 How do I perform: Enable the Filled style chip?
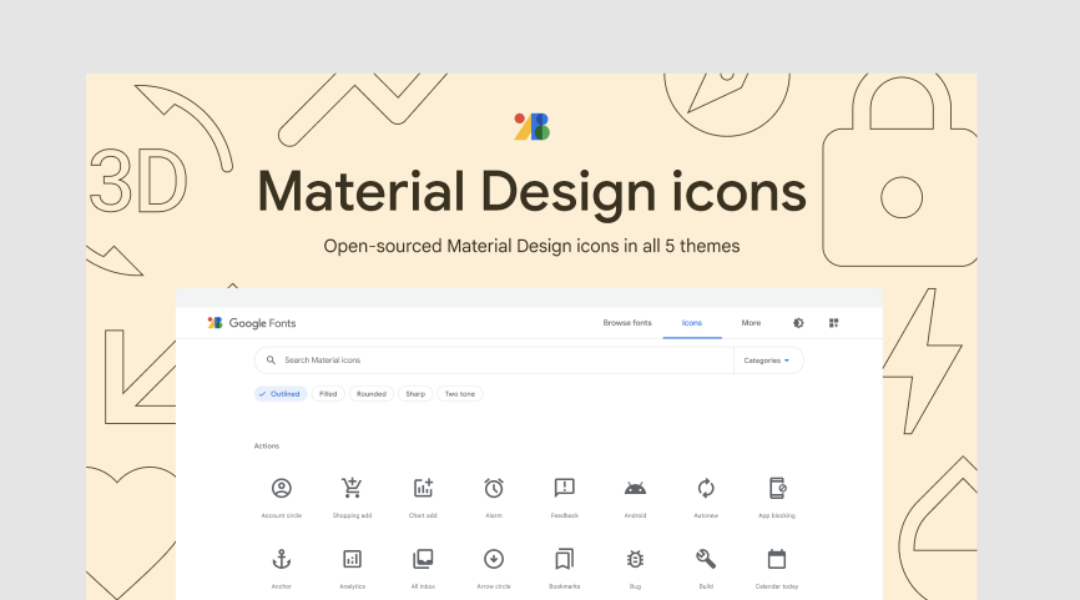pos(328,394)
